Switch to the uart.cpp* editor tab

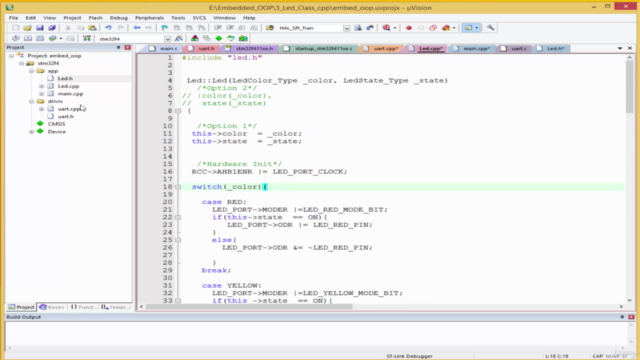click(x=382, y=49)
